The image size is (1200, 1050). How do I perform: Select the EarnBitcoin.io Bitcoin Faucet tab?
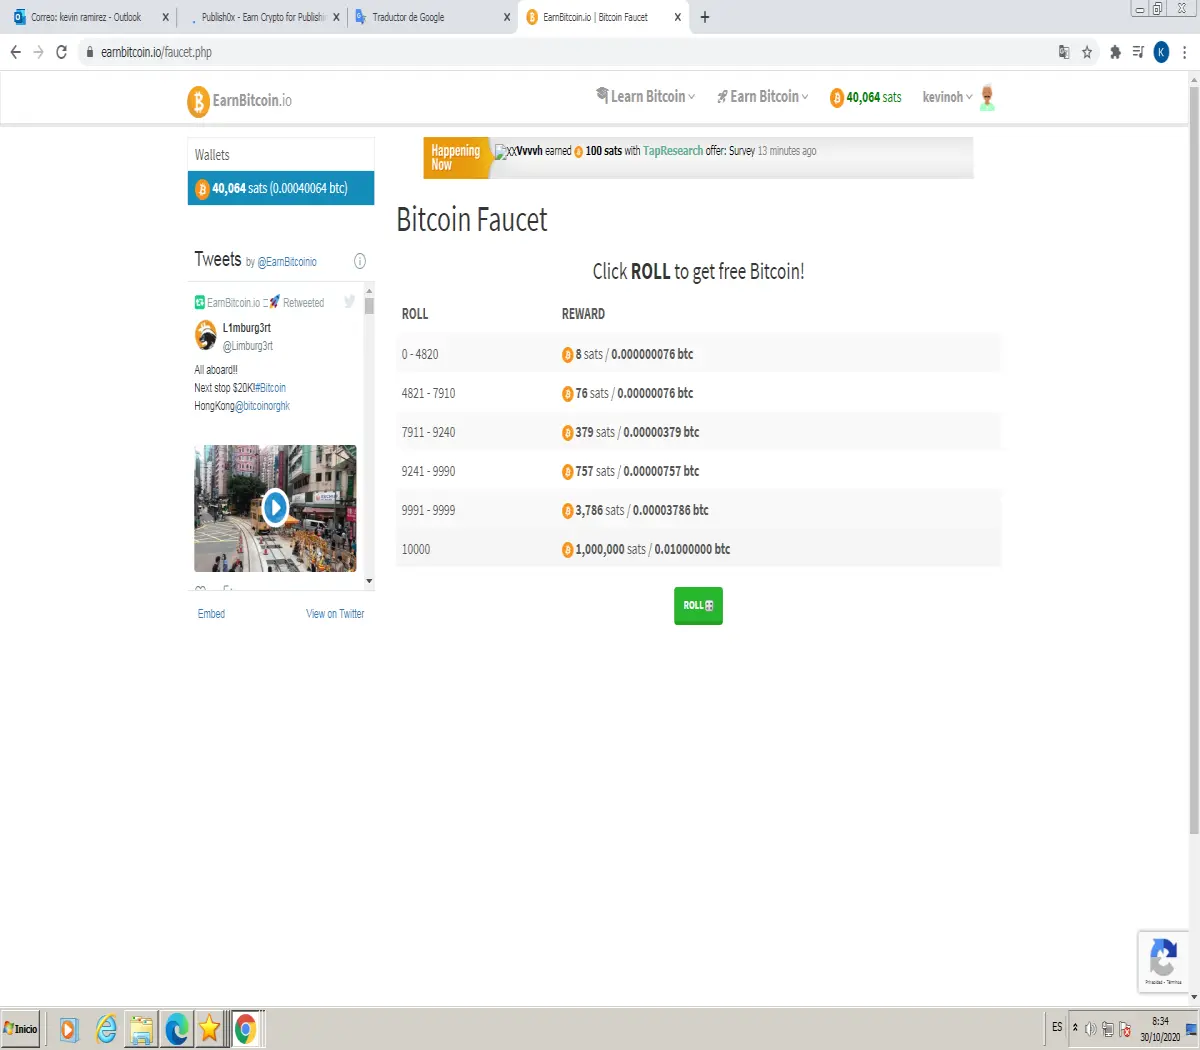pyautogui.click(x=603, y=17)
